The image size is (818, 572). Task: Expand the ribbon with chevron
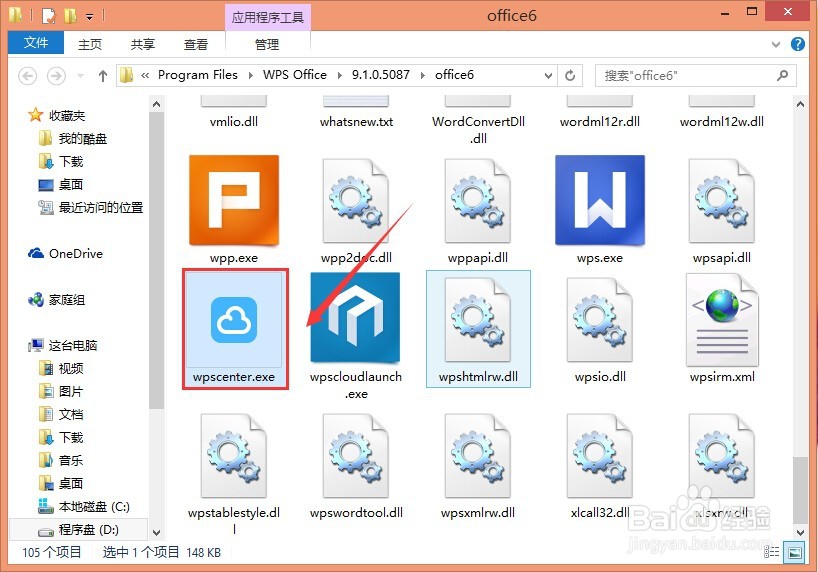click(x=776, y=44)
